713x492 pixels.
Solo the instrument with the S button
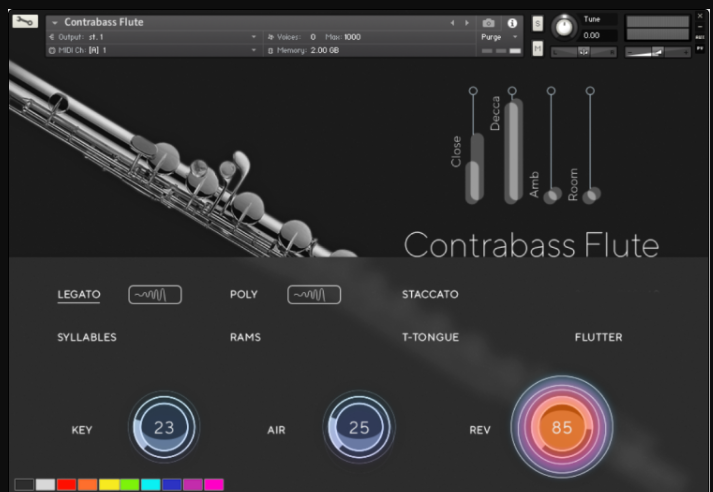[537, 24]
